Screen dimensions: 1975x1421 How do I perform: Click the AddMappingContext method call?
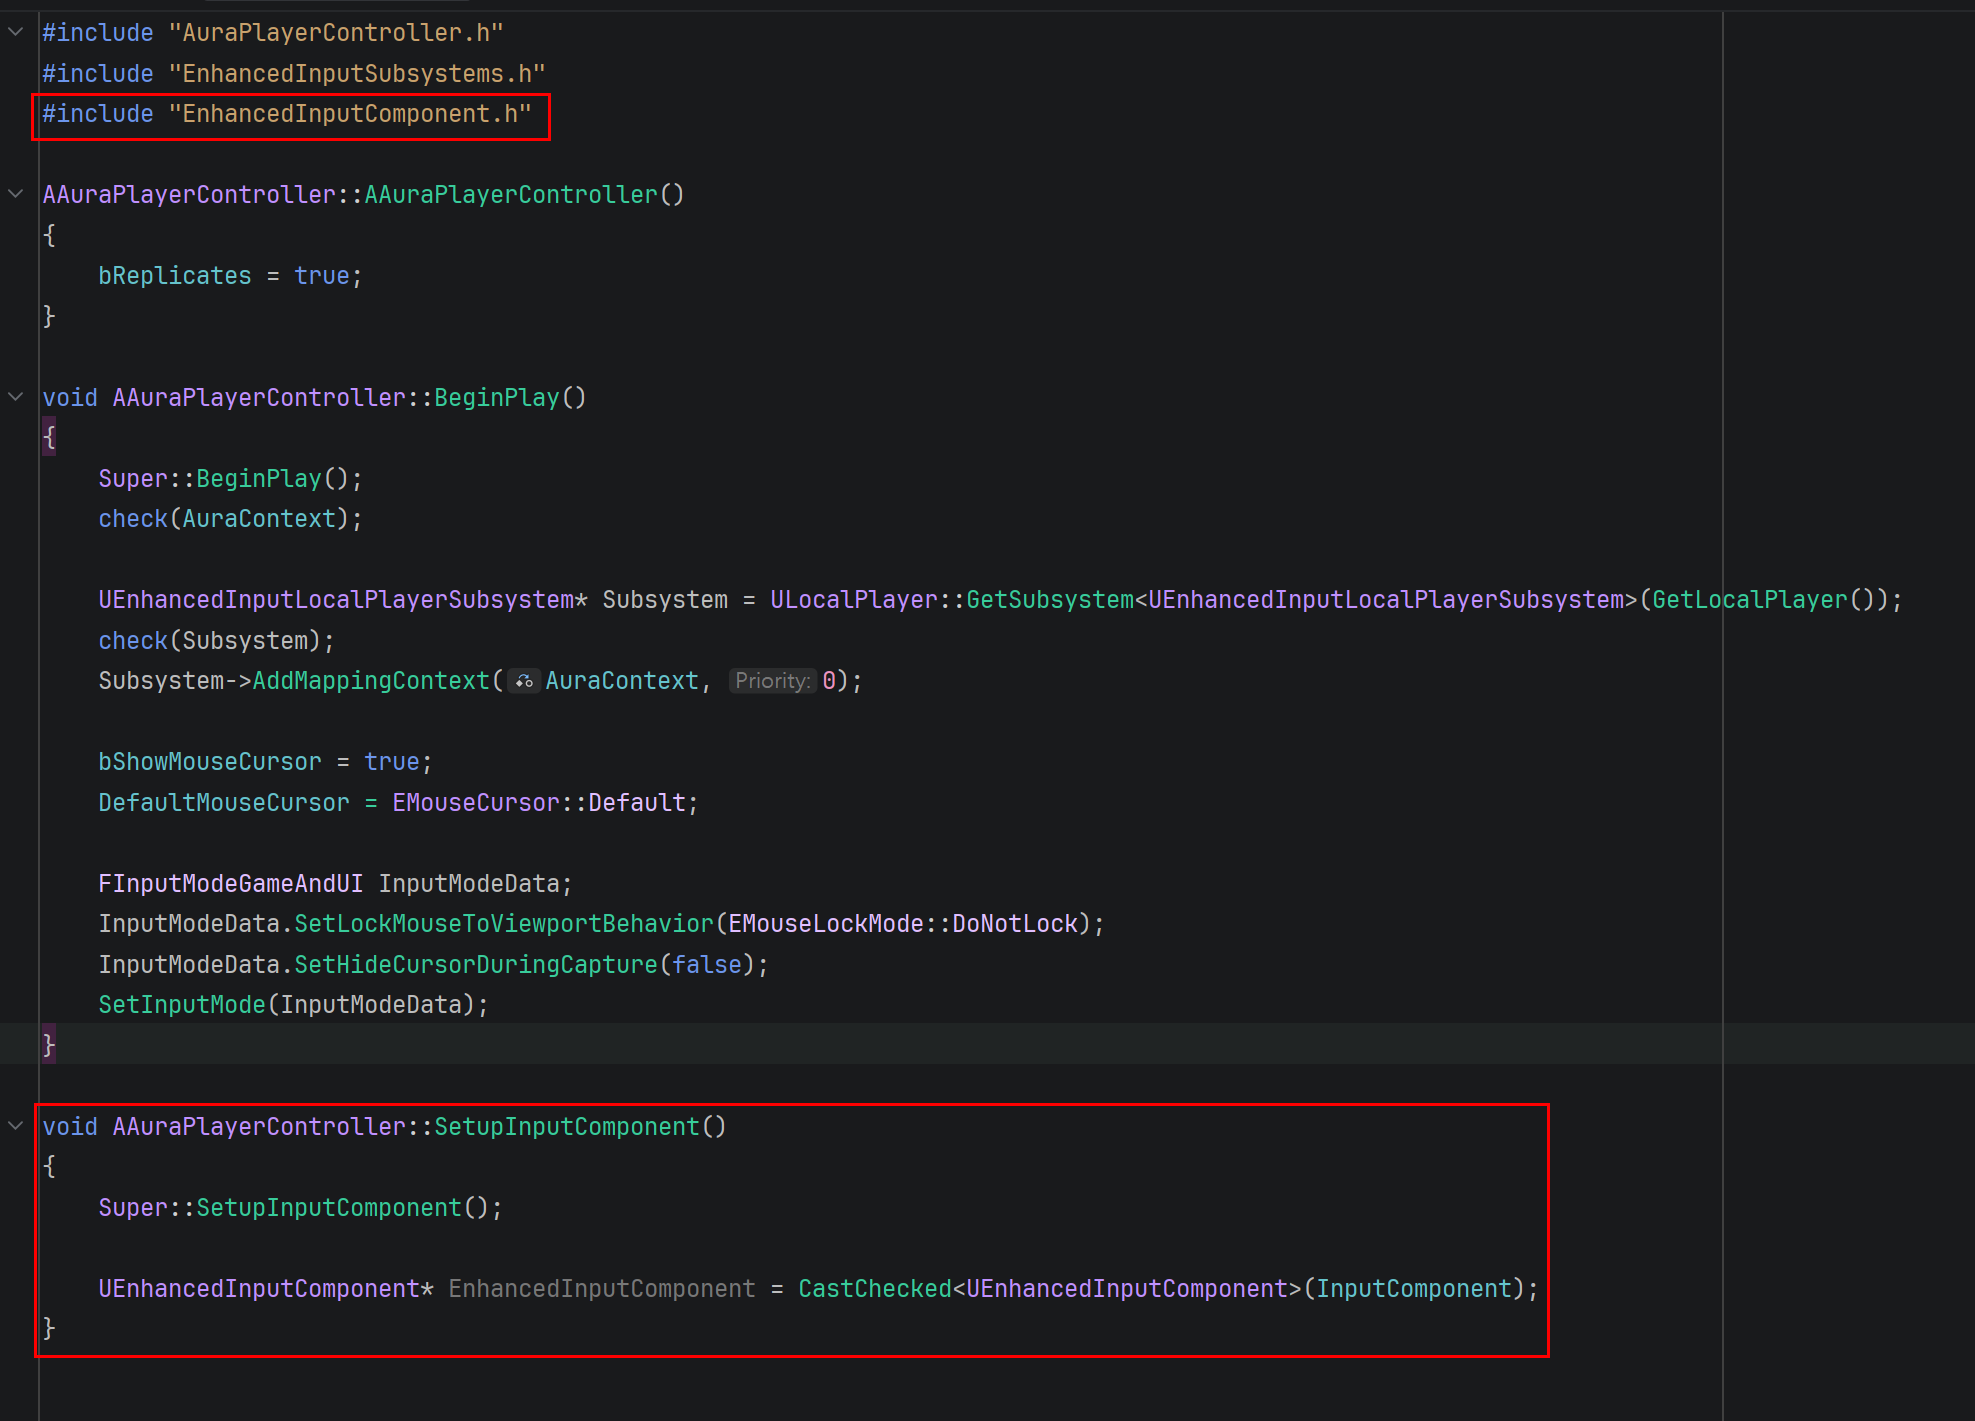click(x=370, y=681)
